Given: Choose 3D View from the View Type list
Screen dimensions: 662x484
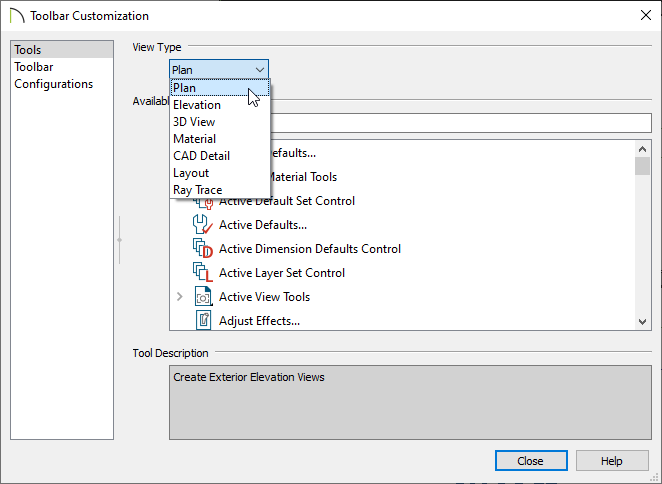Looking at the screenshot, I should [220, 122].
